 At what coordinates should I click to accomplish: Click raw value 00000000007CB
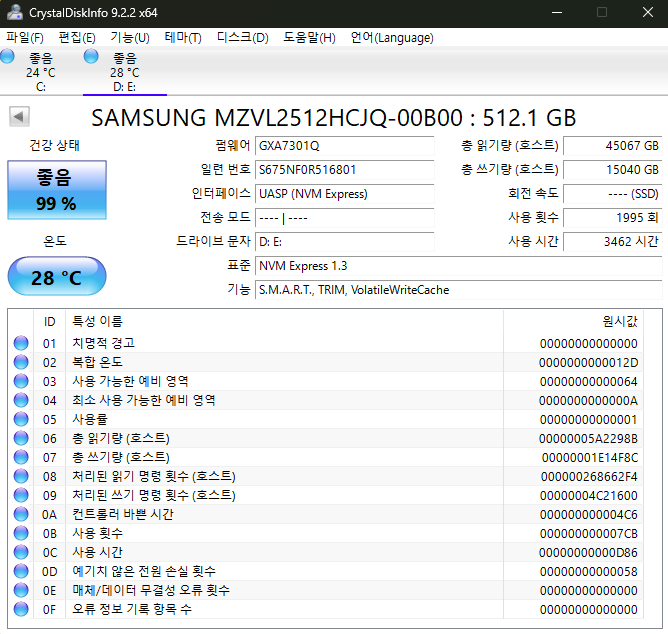click(x=589, y=533)
